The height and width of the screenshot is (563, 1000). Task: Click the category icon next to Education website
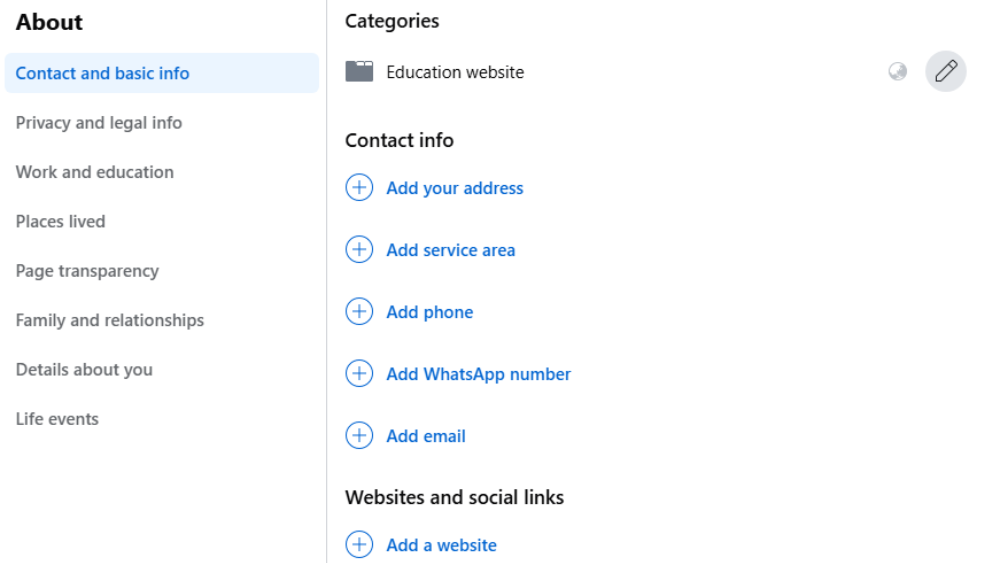click(359, 71)
